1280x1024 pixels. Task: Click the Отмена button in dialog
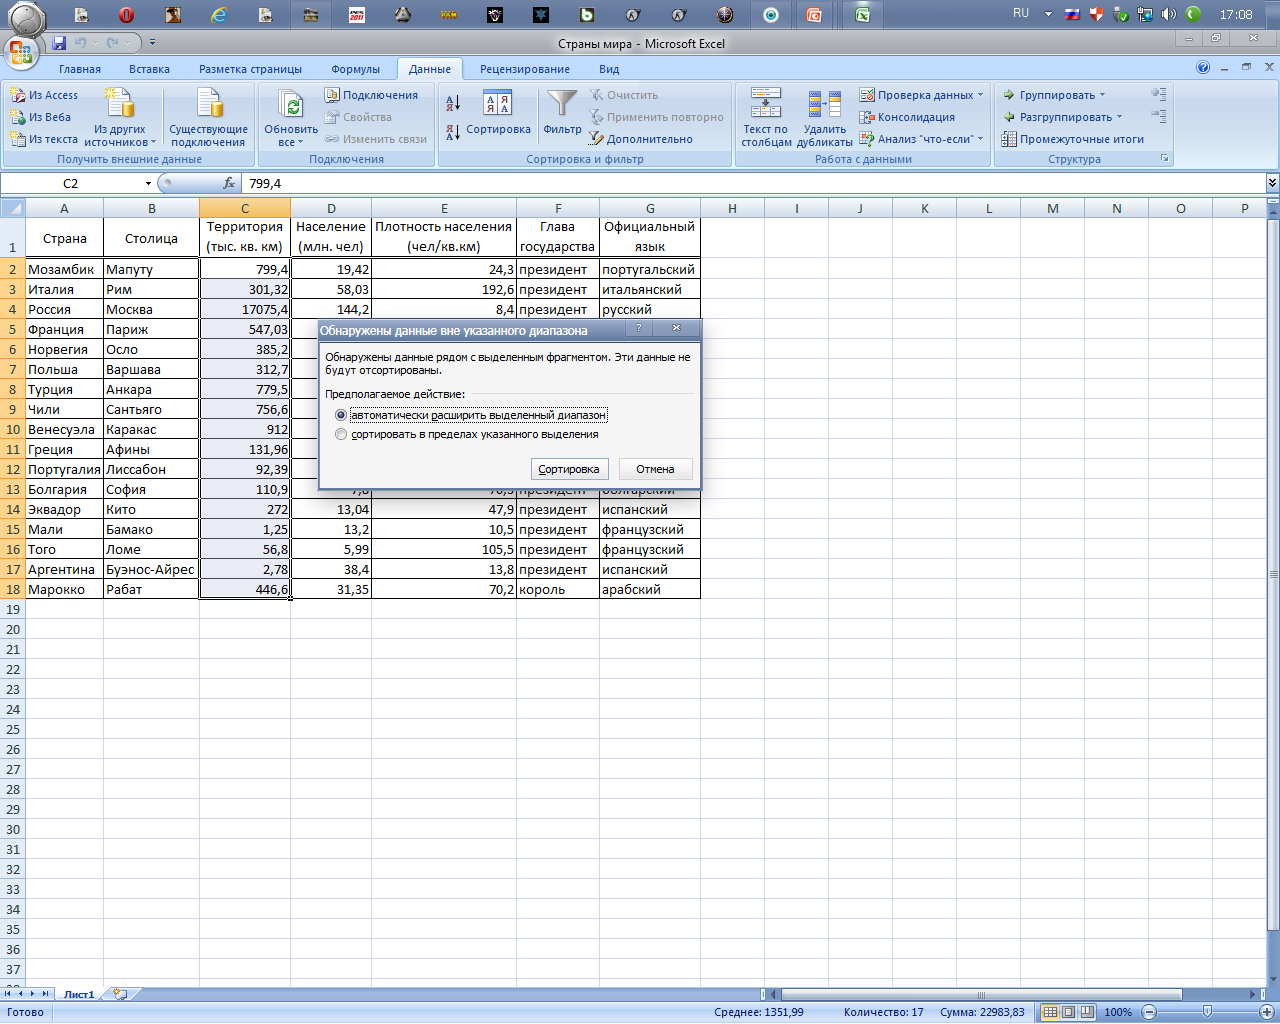655,469
